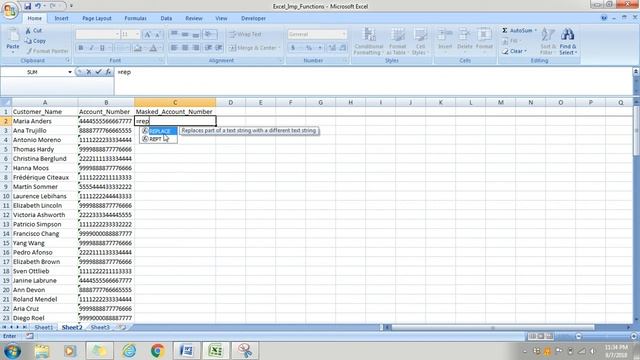Click the Select All corner button
This screenshot has height=360, width=640.
(x=6, y=102)
